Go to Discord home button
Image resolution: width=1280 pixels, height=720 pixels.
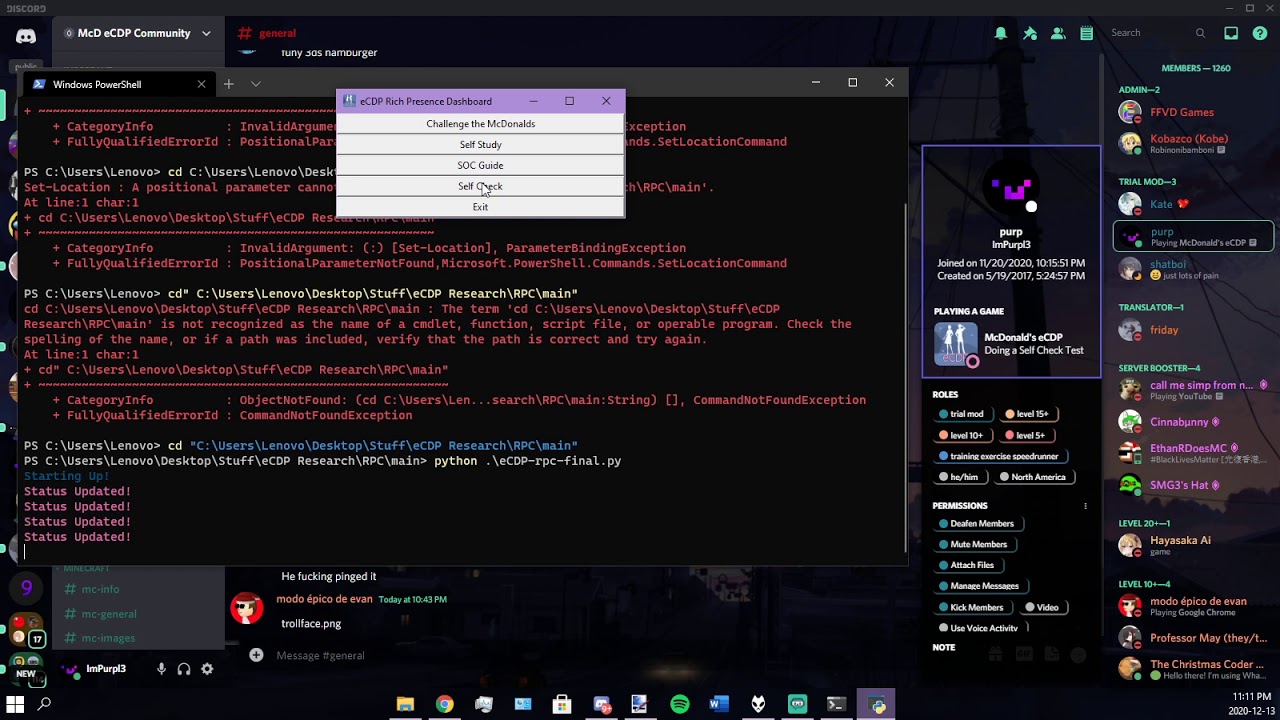pos(26,36)
